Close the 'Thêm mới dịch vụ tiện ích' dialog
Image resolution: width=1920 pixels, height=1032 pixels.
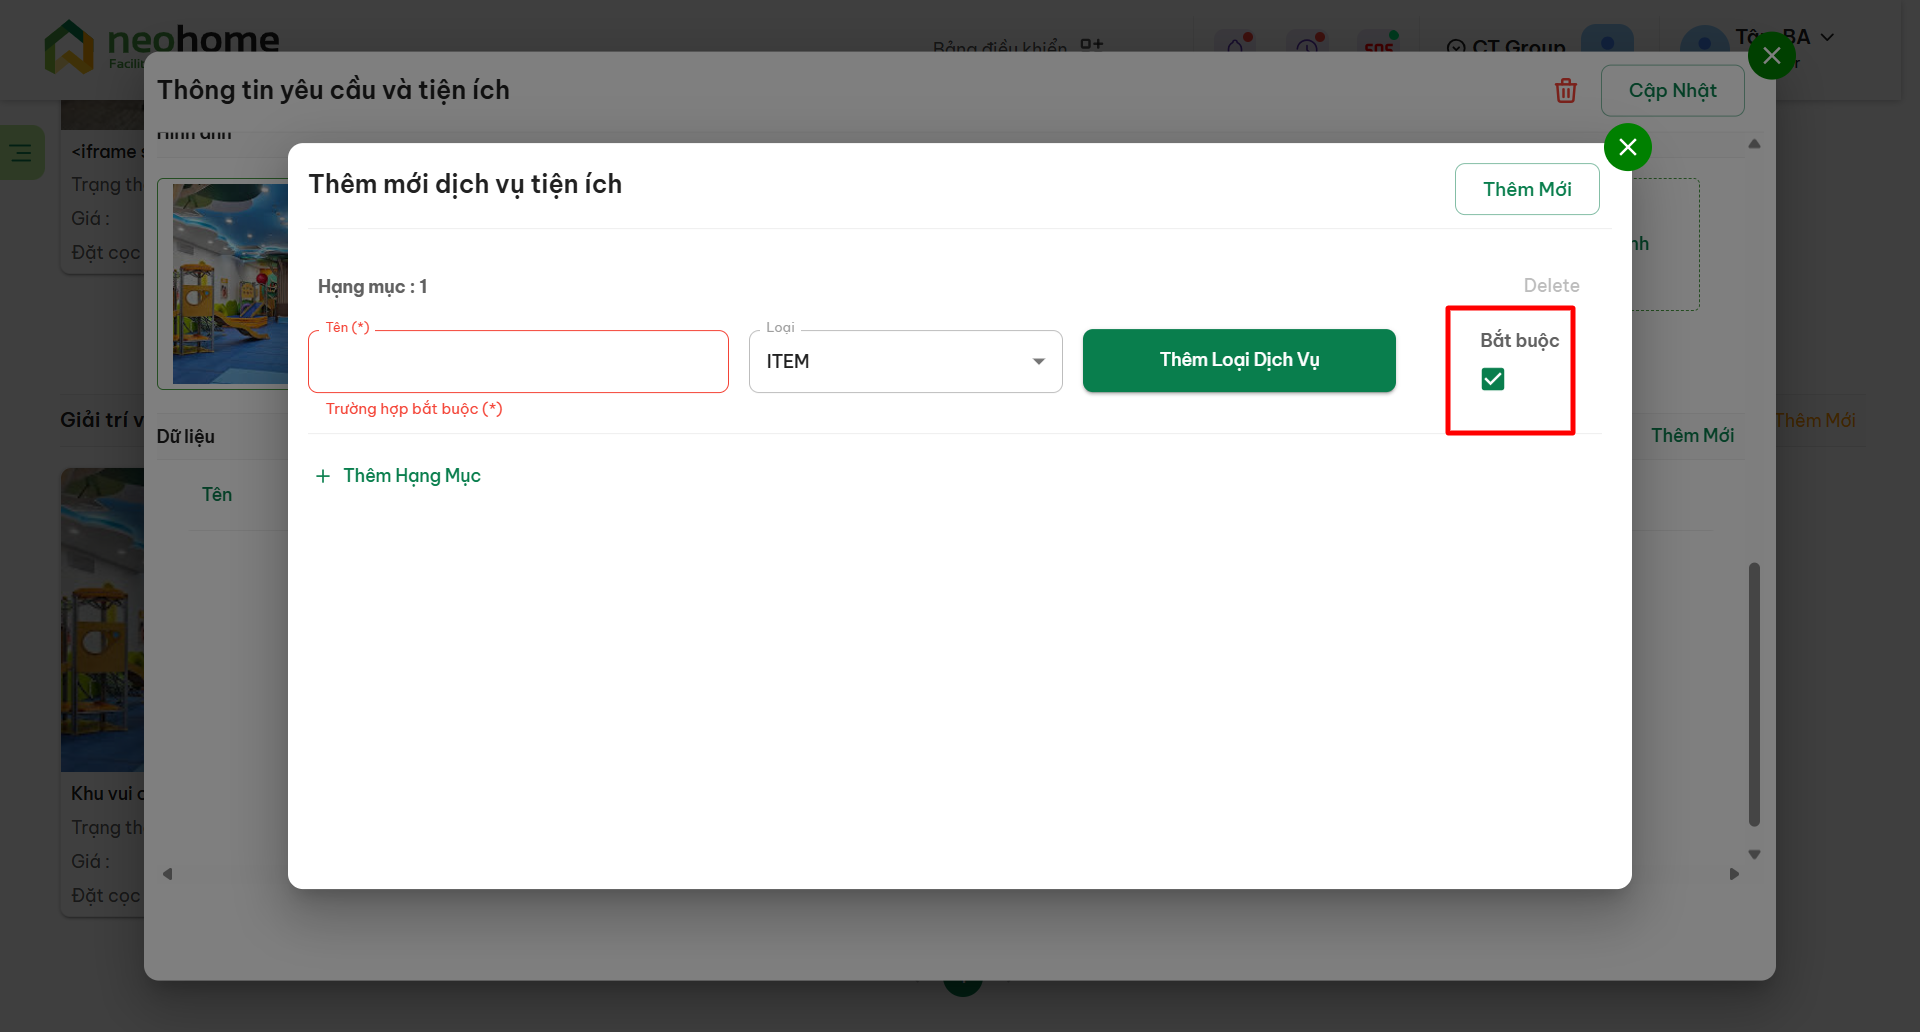[x=1627, y=148]
